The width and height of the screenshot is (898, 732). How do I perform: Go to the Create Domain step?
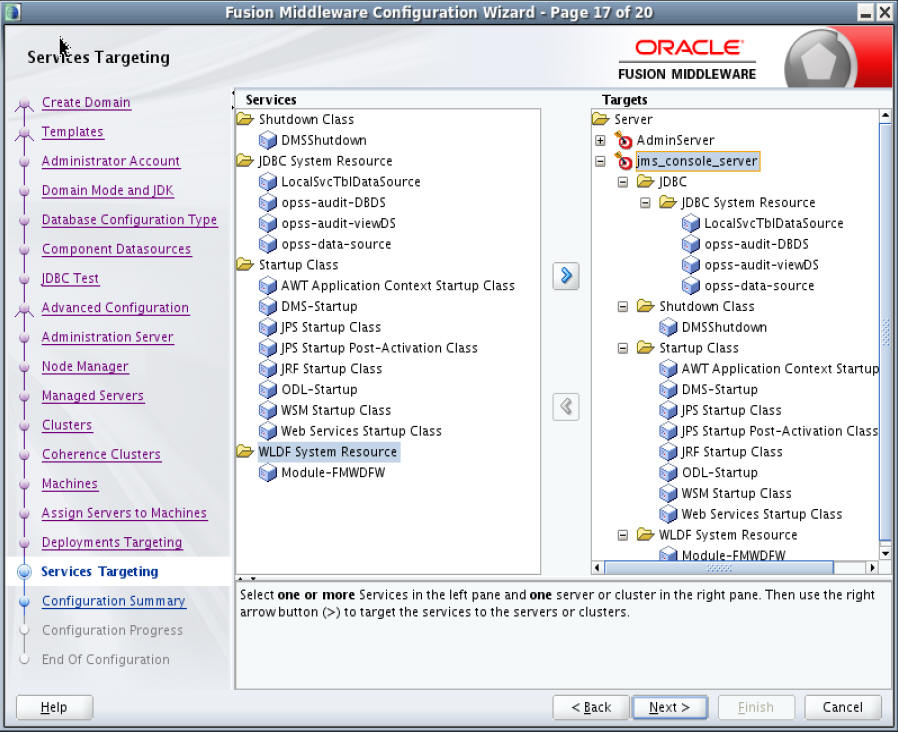pyautogui.click(x=86, y=103)
